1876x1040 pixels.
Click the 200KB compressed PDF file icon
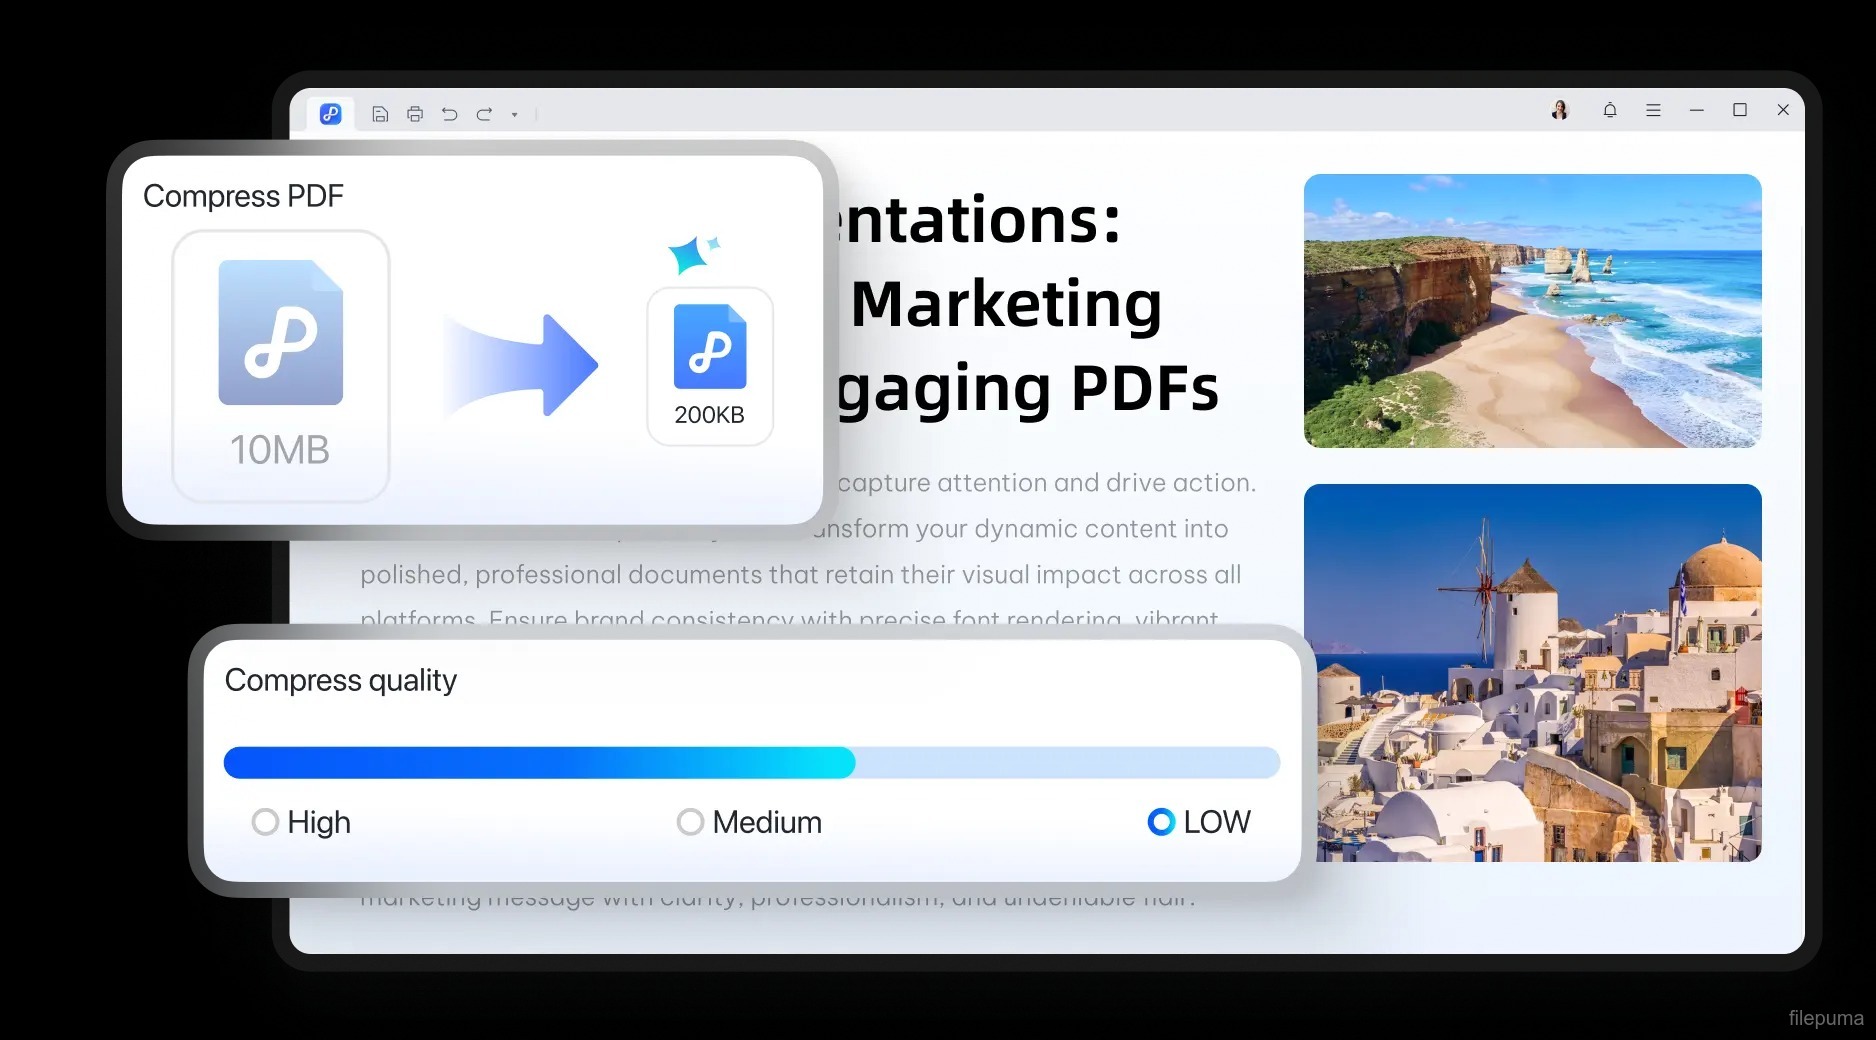coord(710,347)
